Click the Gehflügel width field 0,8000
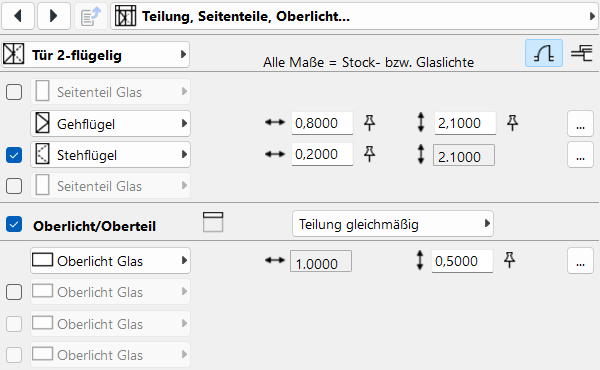This screenshot has width=600, height=370. point(322,123)
